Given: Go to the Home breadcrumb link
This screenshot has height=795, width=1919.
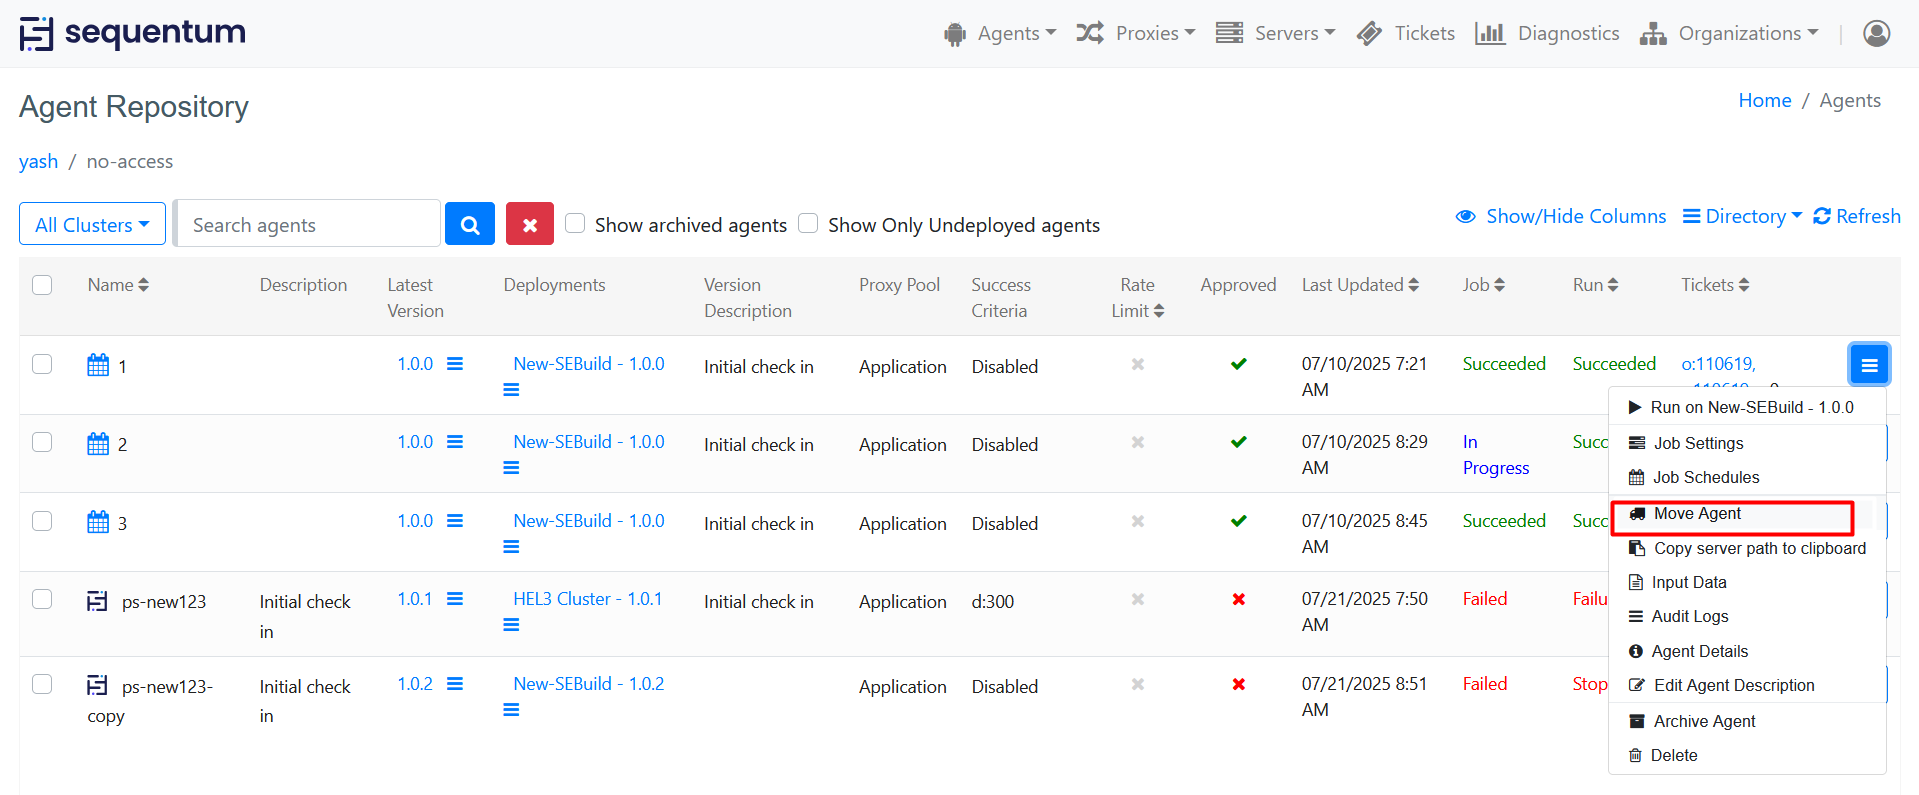Looking at the screenshot, I should point(1764,100).
